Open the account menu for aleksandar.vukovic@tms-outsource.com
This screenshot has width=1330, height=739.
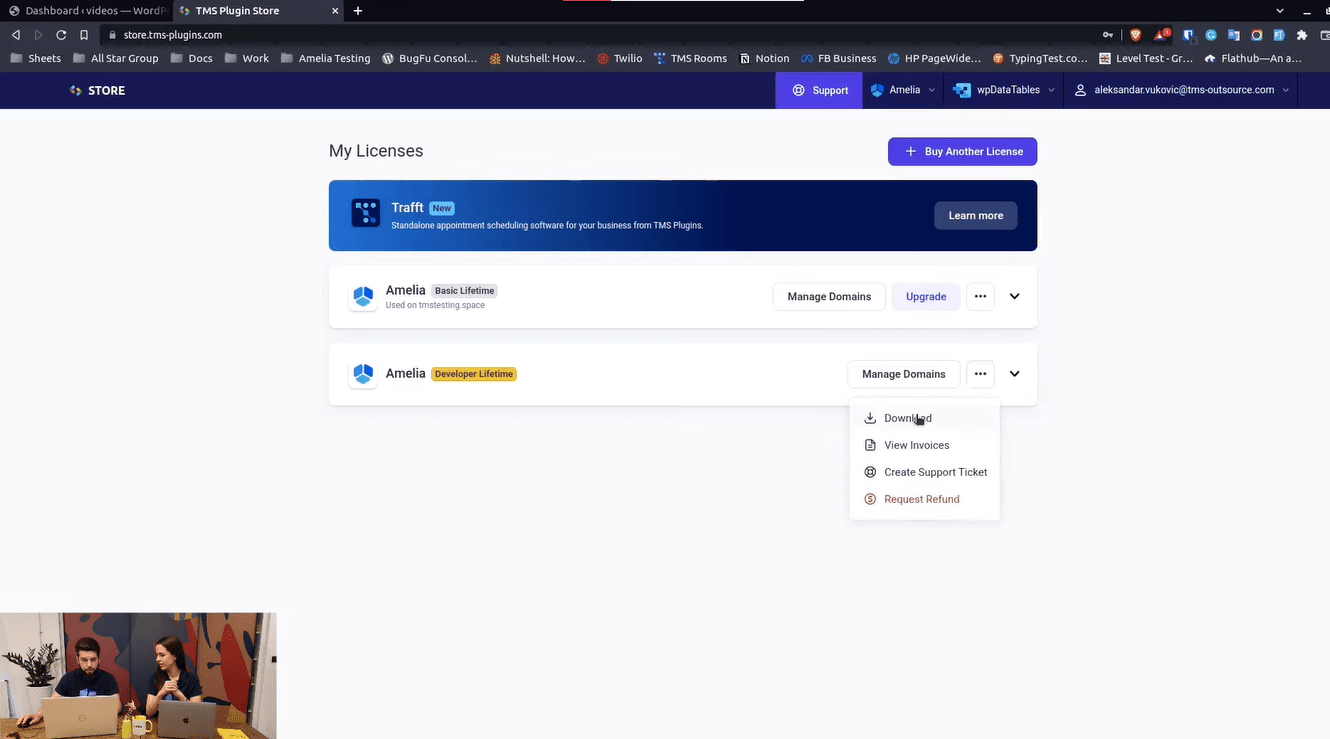click(x=1181, y=90)
